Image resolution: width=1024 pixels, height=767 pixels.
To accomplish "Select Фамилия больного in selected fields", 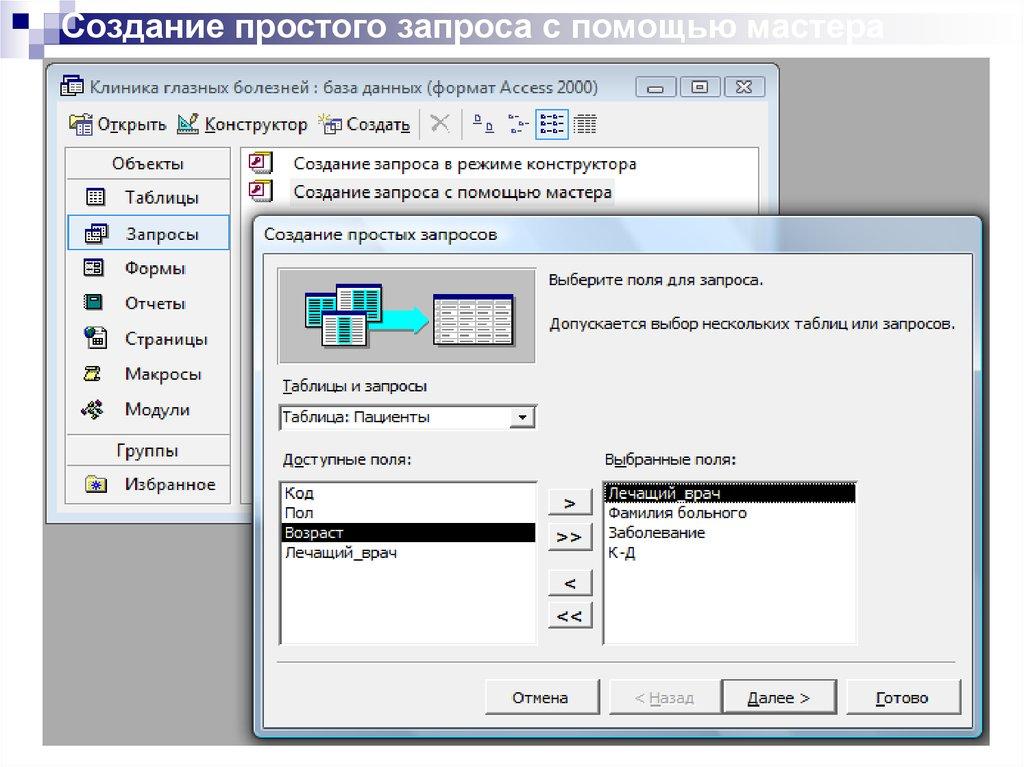I will [x=677, y=513].
